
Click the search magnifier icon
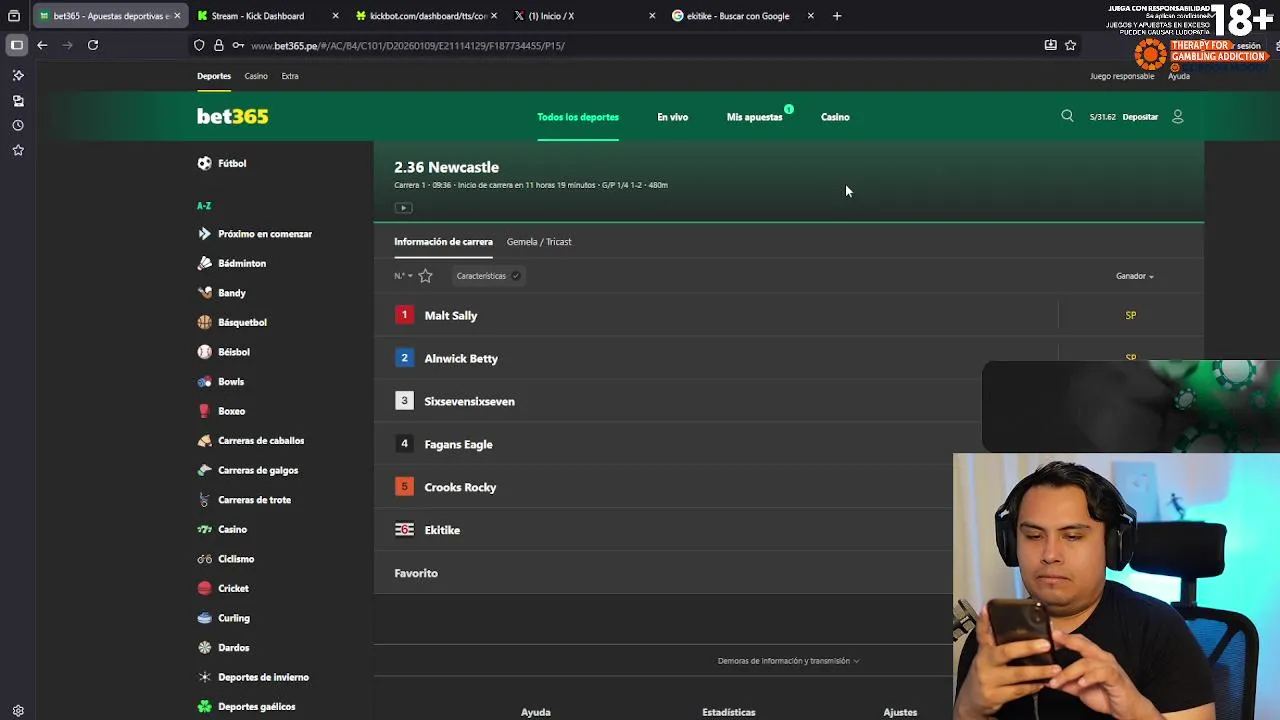point(1067,116)
